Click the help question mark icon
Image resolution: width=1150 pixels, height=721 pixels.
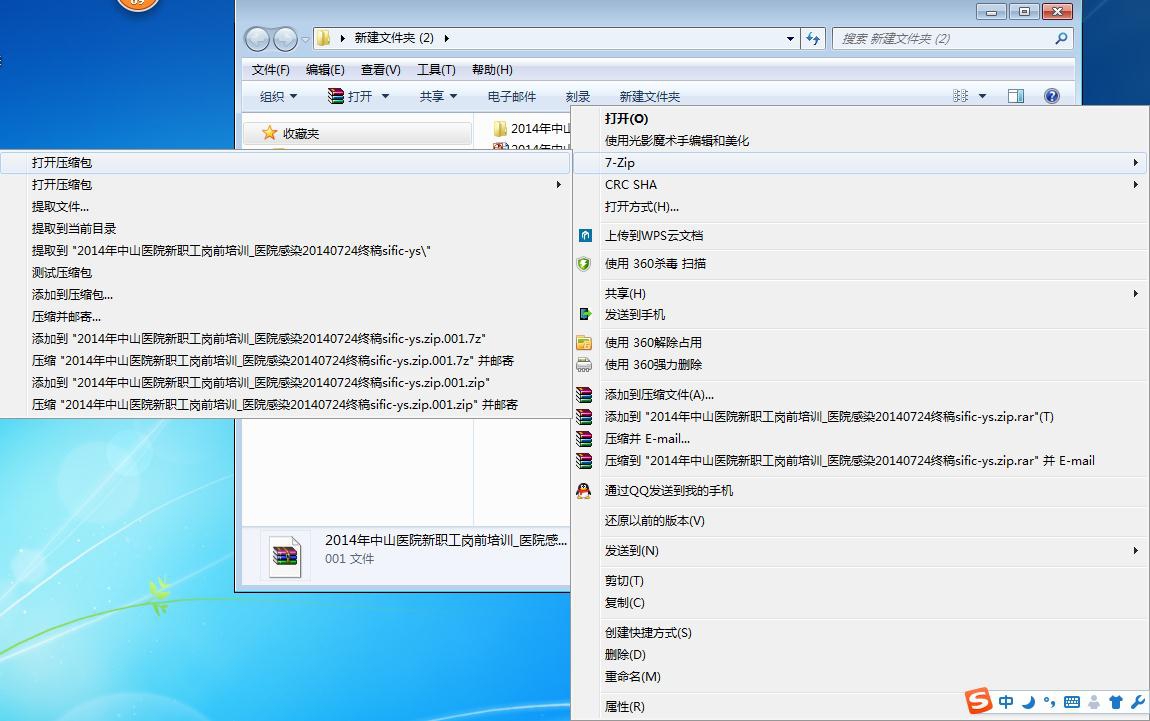(1051, 96)
